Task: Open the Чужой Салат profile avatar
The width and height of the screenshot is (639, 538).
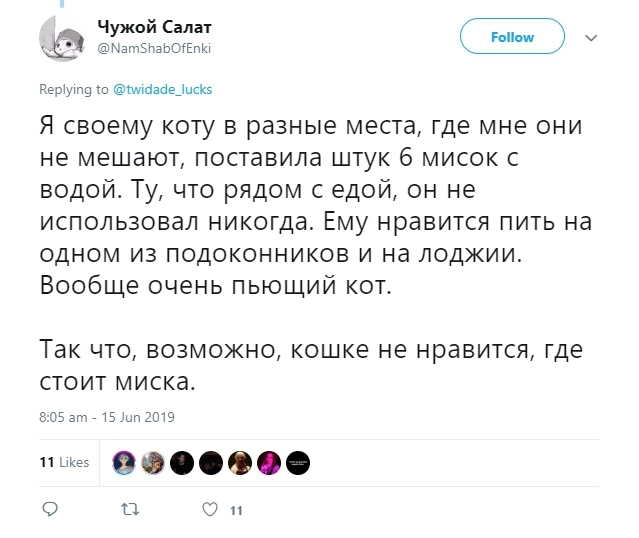Action: click(x=64, y=38)
